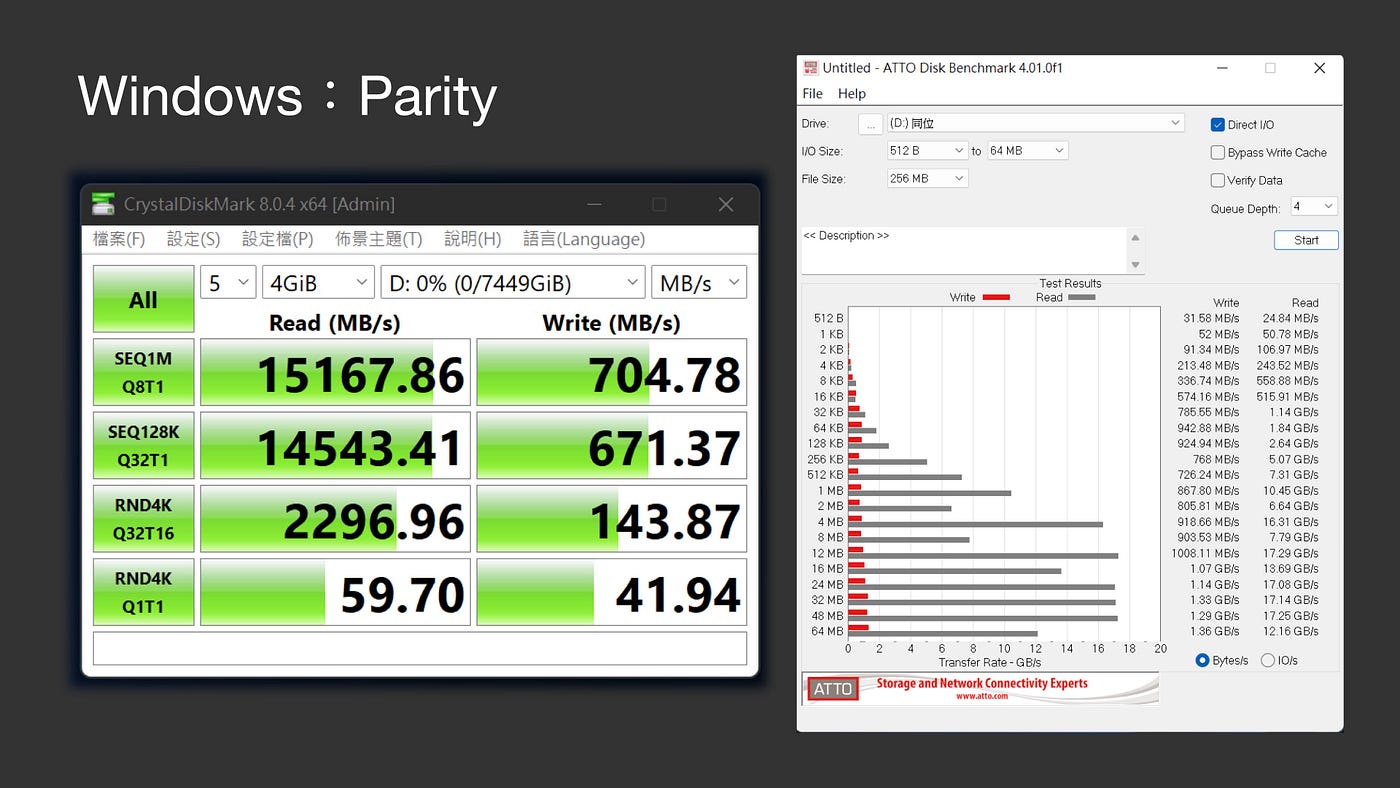Open the Queue Depth dropdown
Screen dimensions: 1400x788
pyautogui.click(x=1314, y=207)
